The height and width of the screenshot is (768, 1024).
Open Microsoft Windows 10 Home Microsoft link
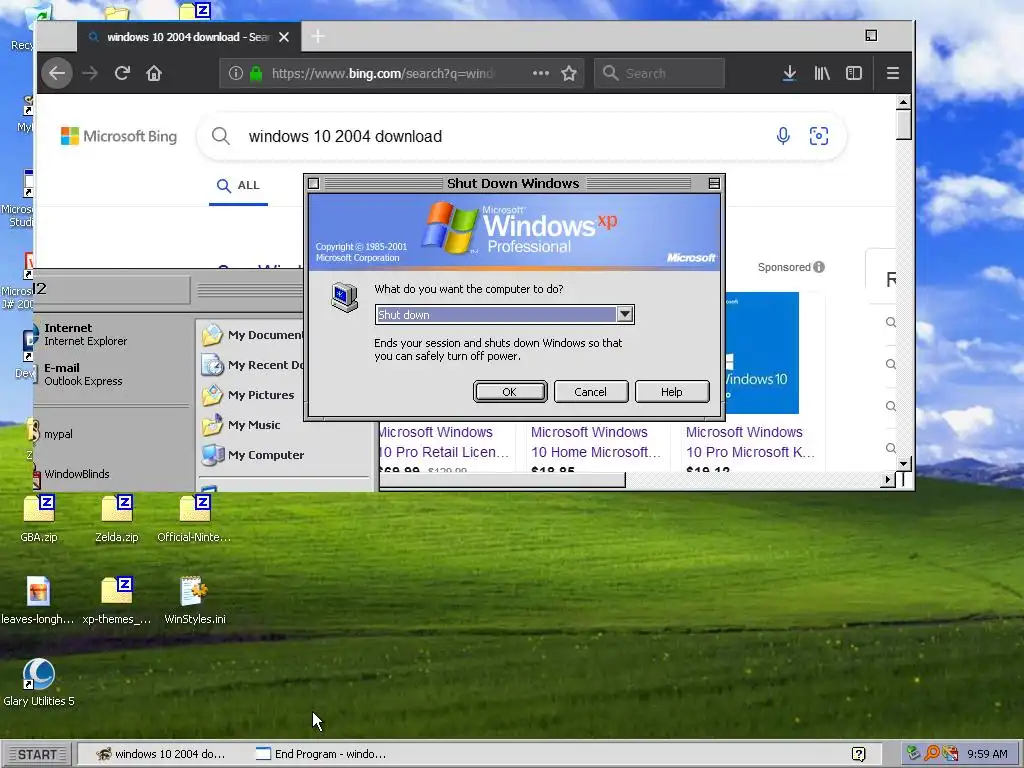pos(596,442)
